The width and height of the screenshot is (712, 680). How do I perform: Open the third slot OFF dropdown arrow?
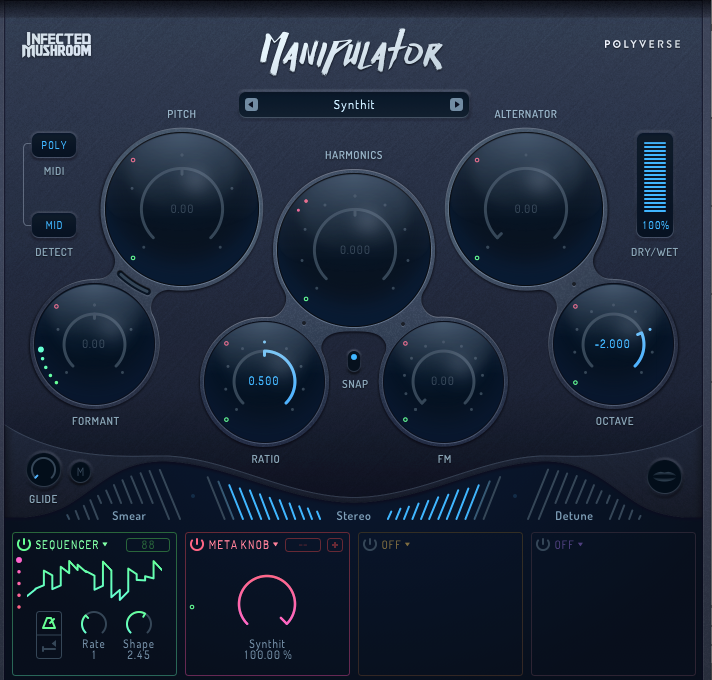(407, 544)
